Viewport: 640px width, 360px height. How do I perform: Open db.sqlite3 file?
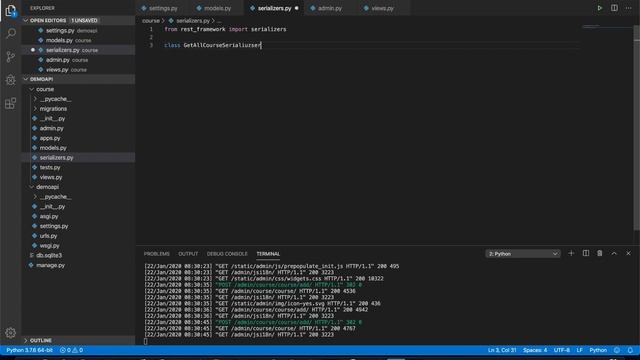point(78,256)
